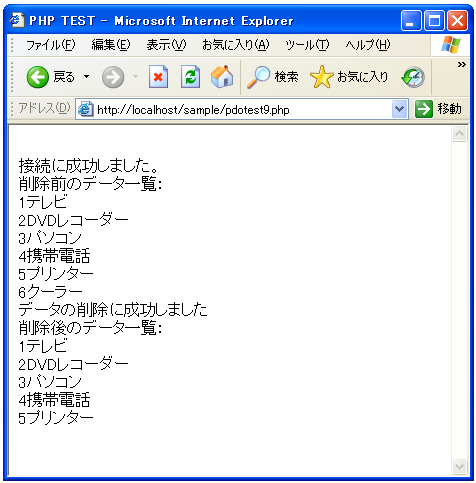Screen dimensions: 476x483
Task: Show more toolbar items chevron
Action: (461, 64)
